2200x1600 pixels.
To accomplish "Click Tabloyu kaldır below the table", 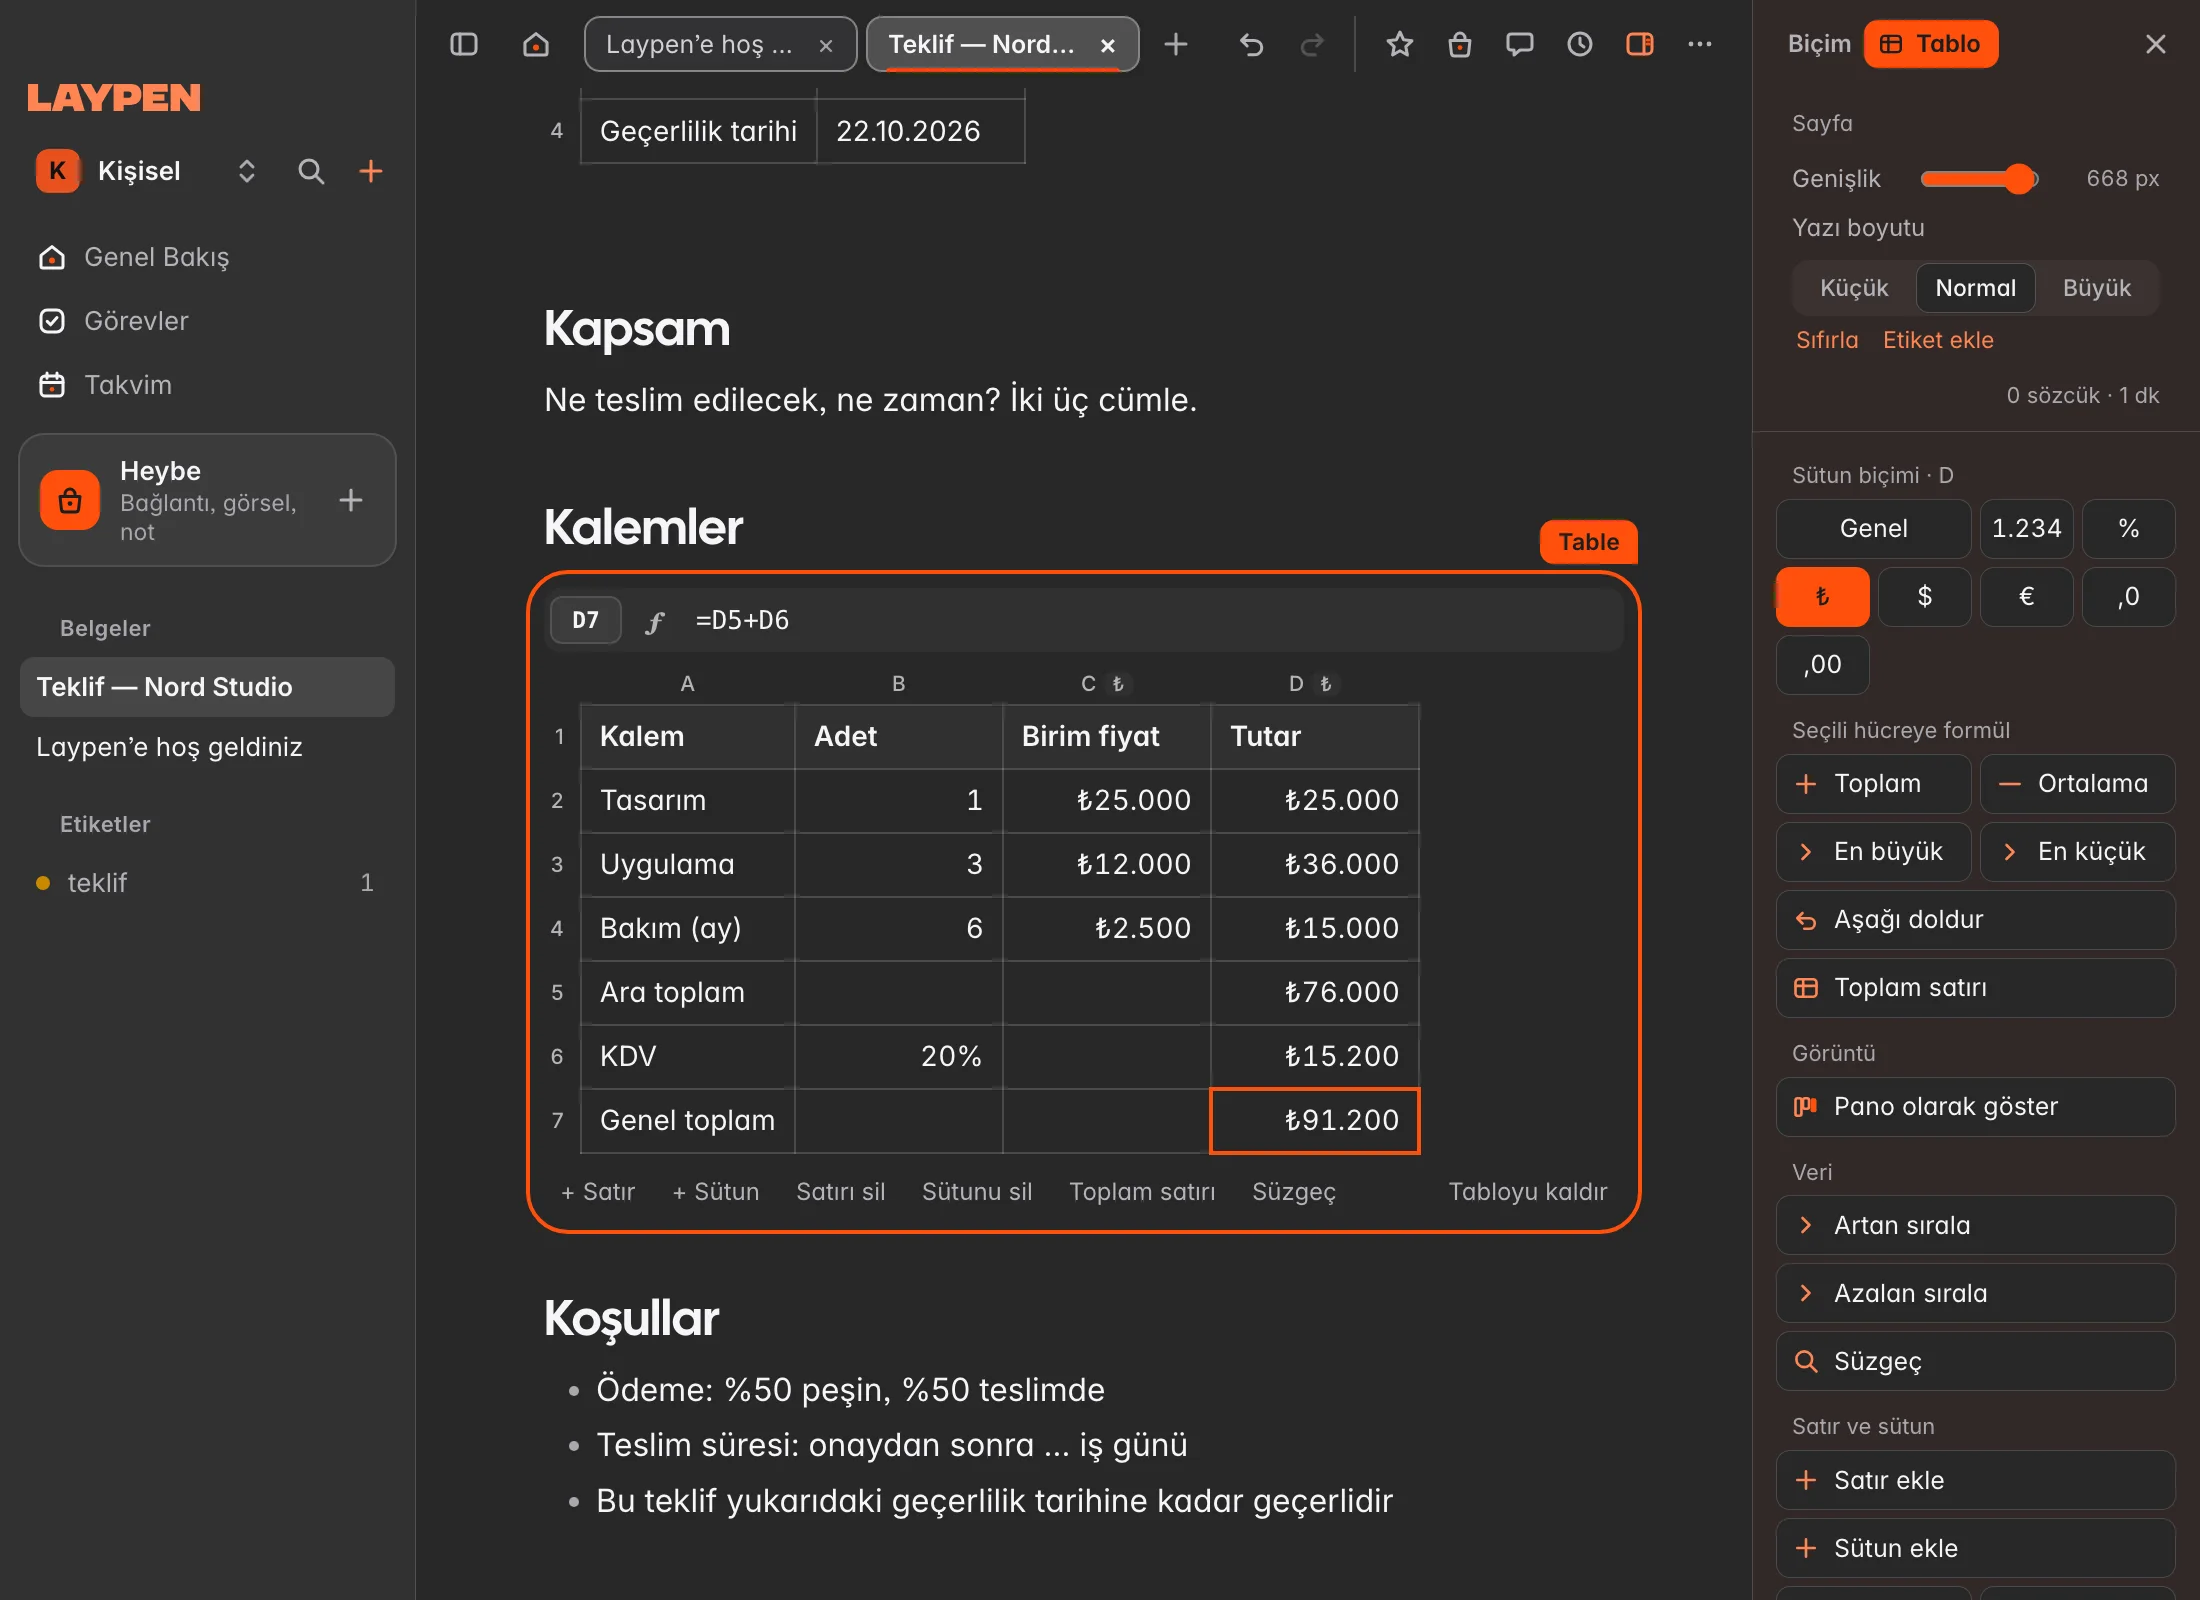I will click(x=1528, y=1192).
